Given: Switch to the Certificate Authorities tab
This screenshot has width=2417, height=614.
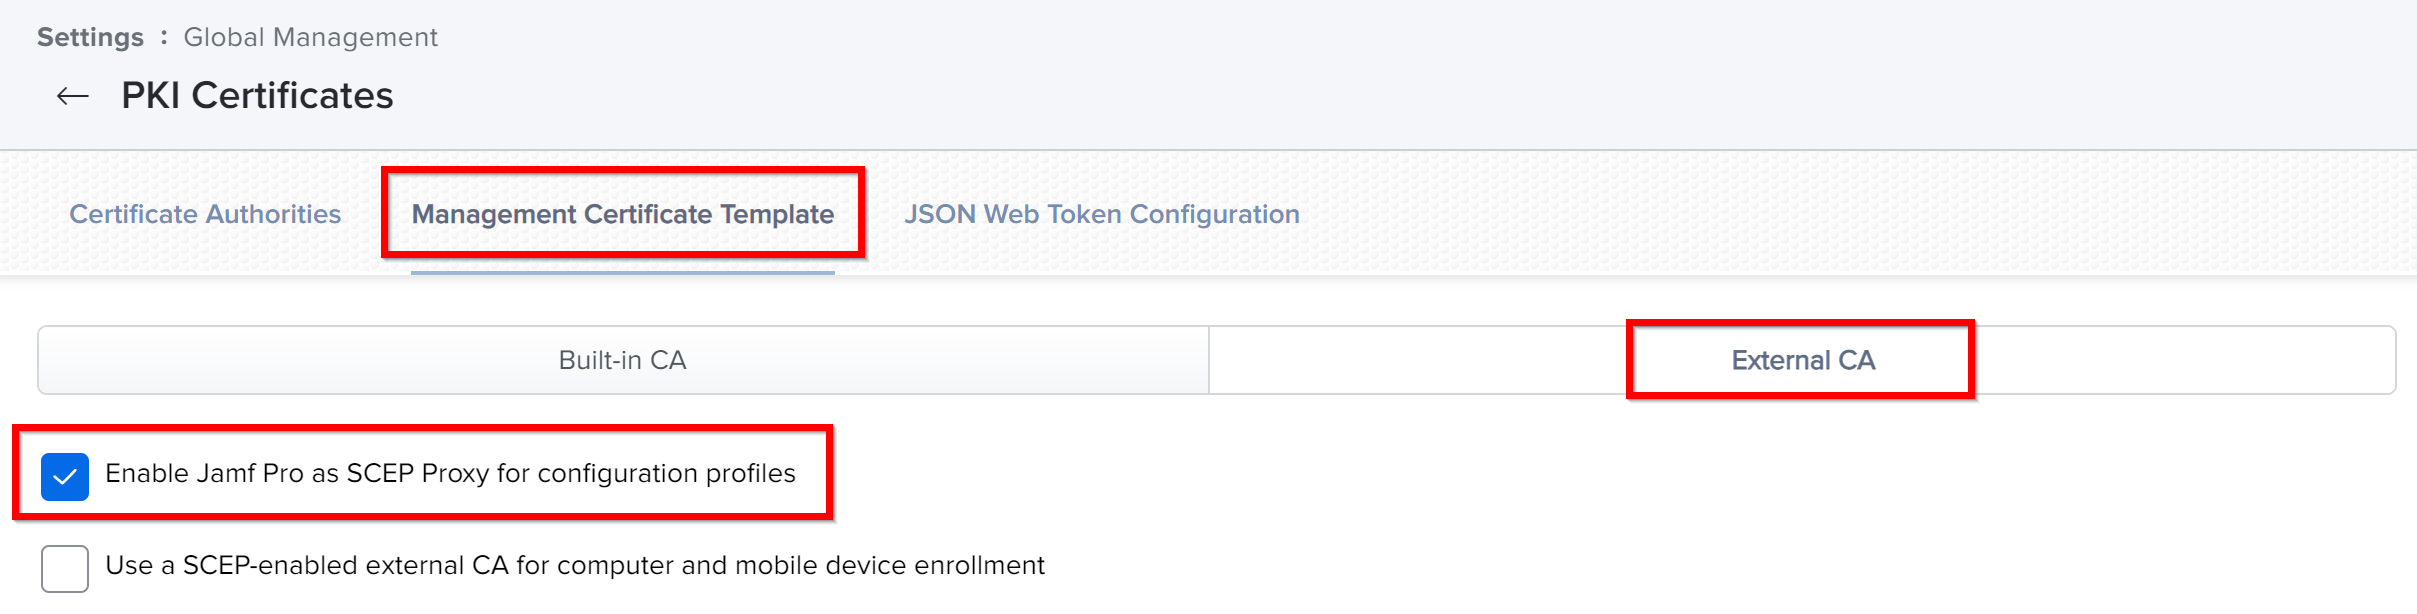Looking at the screenshot, I should pos(205,214).
